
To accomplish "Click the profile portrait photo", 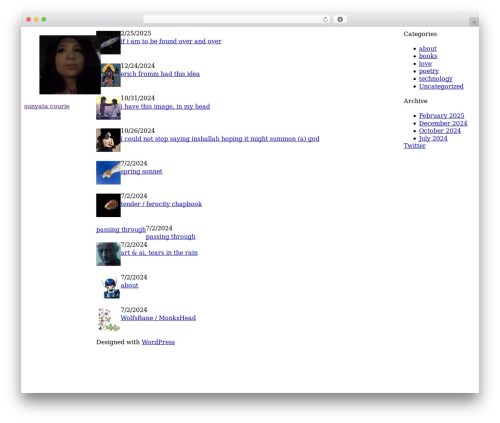I will click(x=70, y=65).
